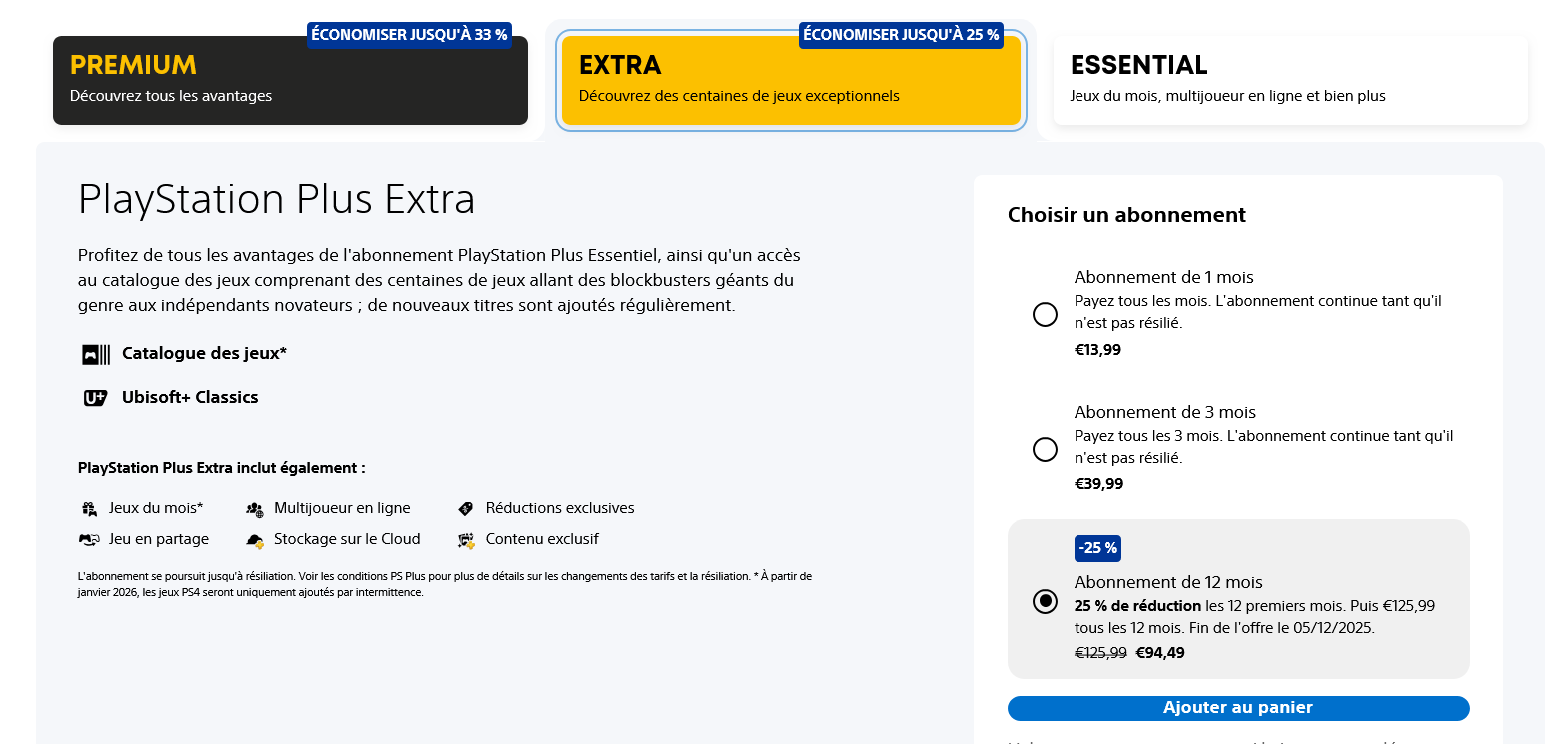The image size is (1552, 744).
Task: Switch to the ESSENTIAL plan card
Action: [1290, 78]
